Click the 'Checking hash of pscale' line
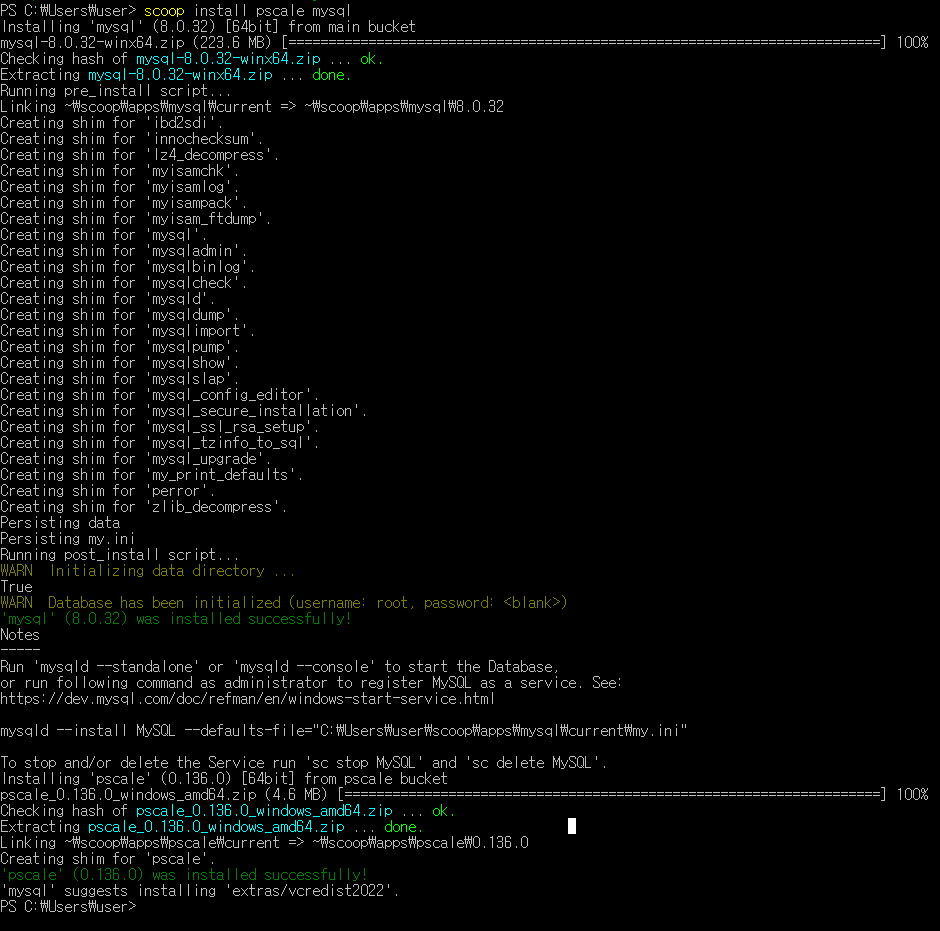Viewport: 940px width, 931px height. pyautogui.click(x=227, y=811)
